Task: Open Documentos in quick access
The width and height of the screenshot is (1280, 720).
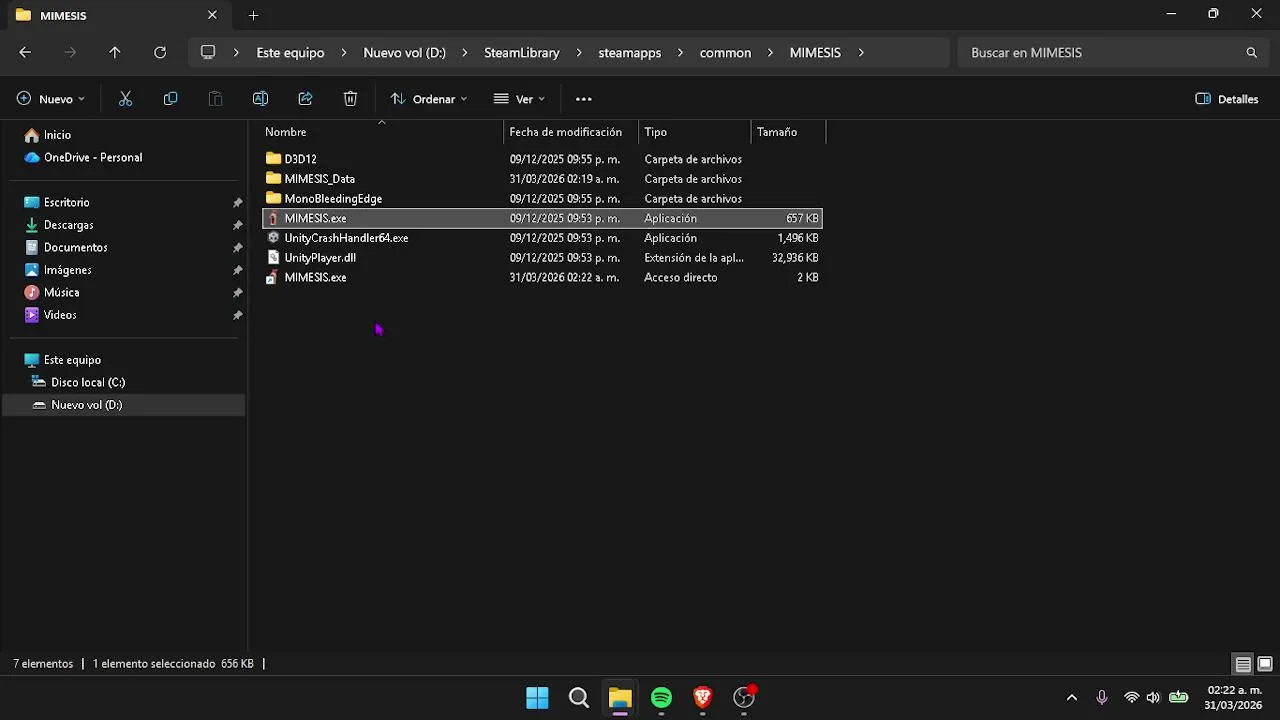Action: [x=75, y=248]
